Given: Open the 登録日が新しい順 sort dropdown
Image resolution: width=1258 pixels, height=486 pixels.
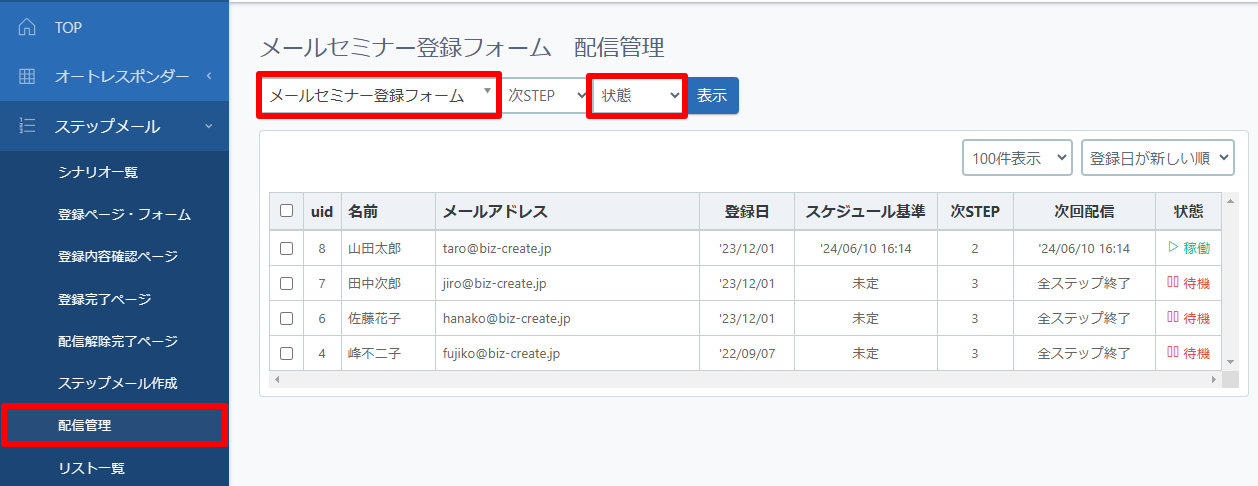Looking at the screenshot, I should click(1158, 158).
